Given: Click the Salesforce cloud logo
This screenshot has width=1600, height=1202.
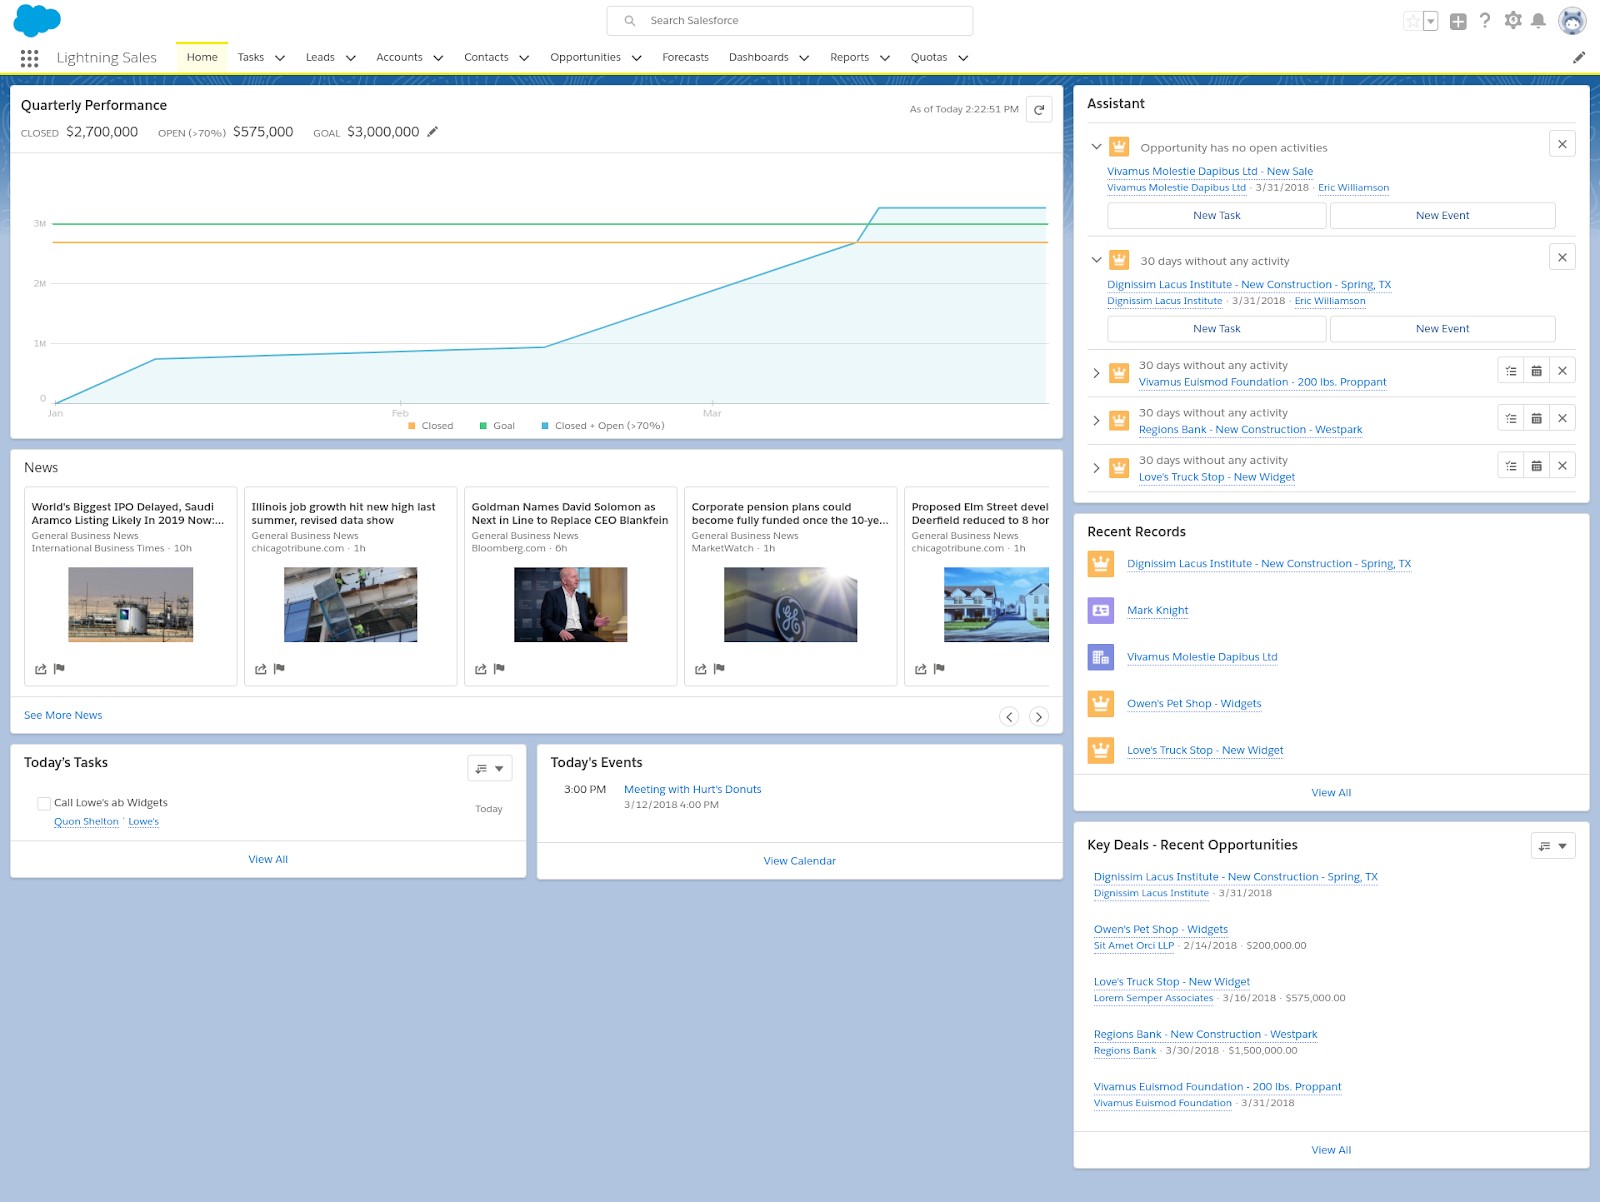Looking at the screenshot, I should point(37,20).
